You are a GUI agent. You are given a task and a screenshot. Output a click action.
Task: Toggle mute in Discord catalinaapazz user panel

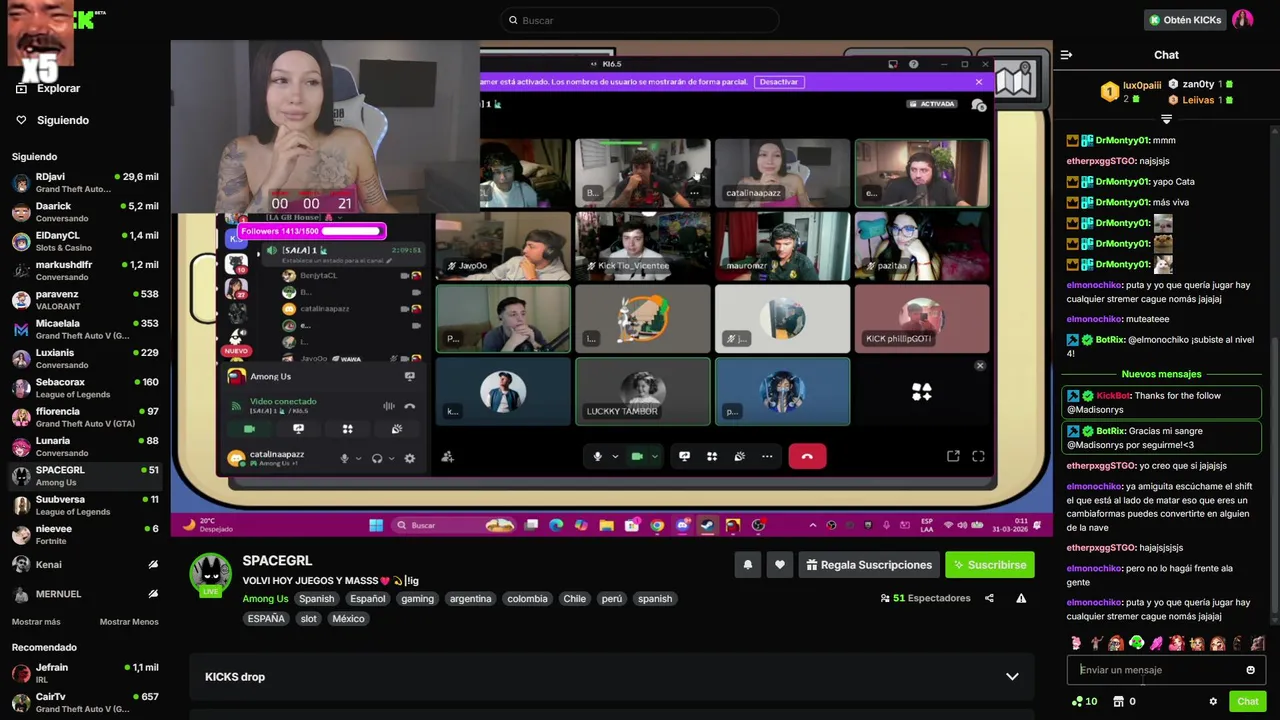pos(345,459)
